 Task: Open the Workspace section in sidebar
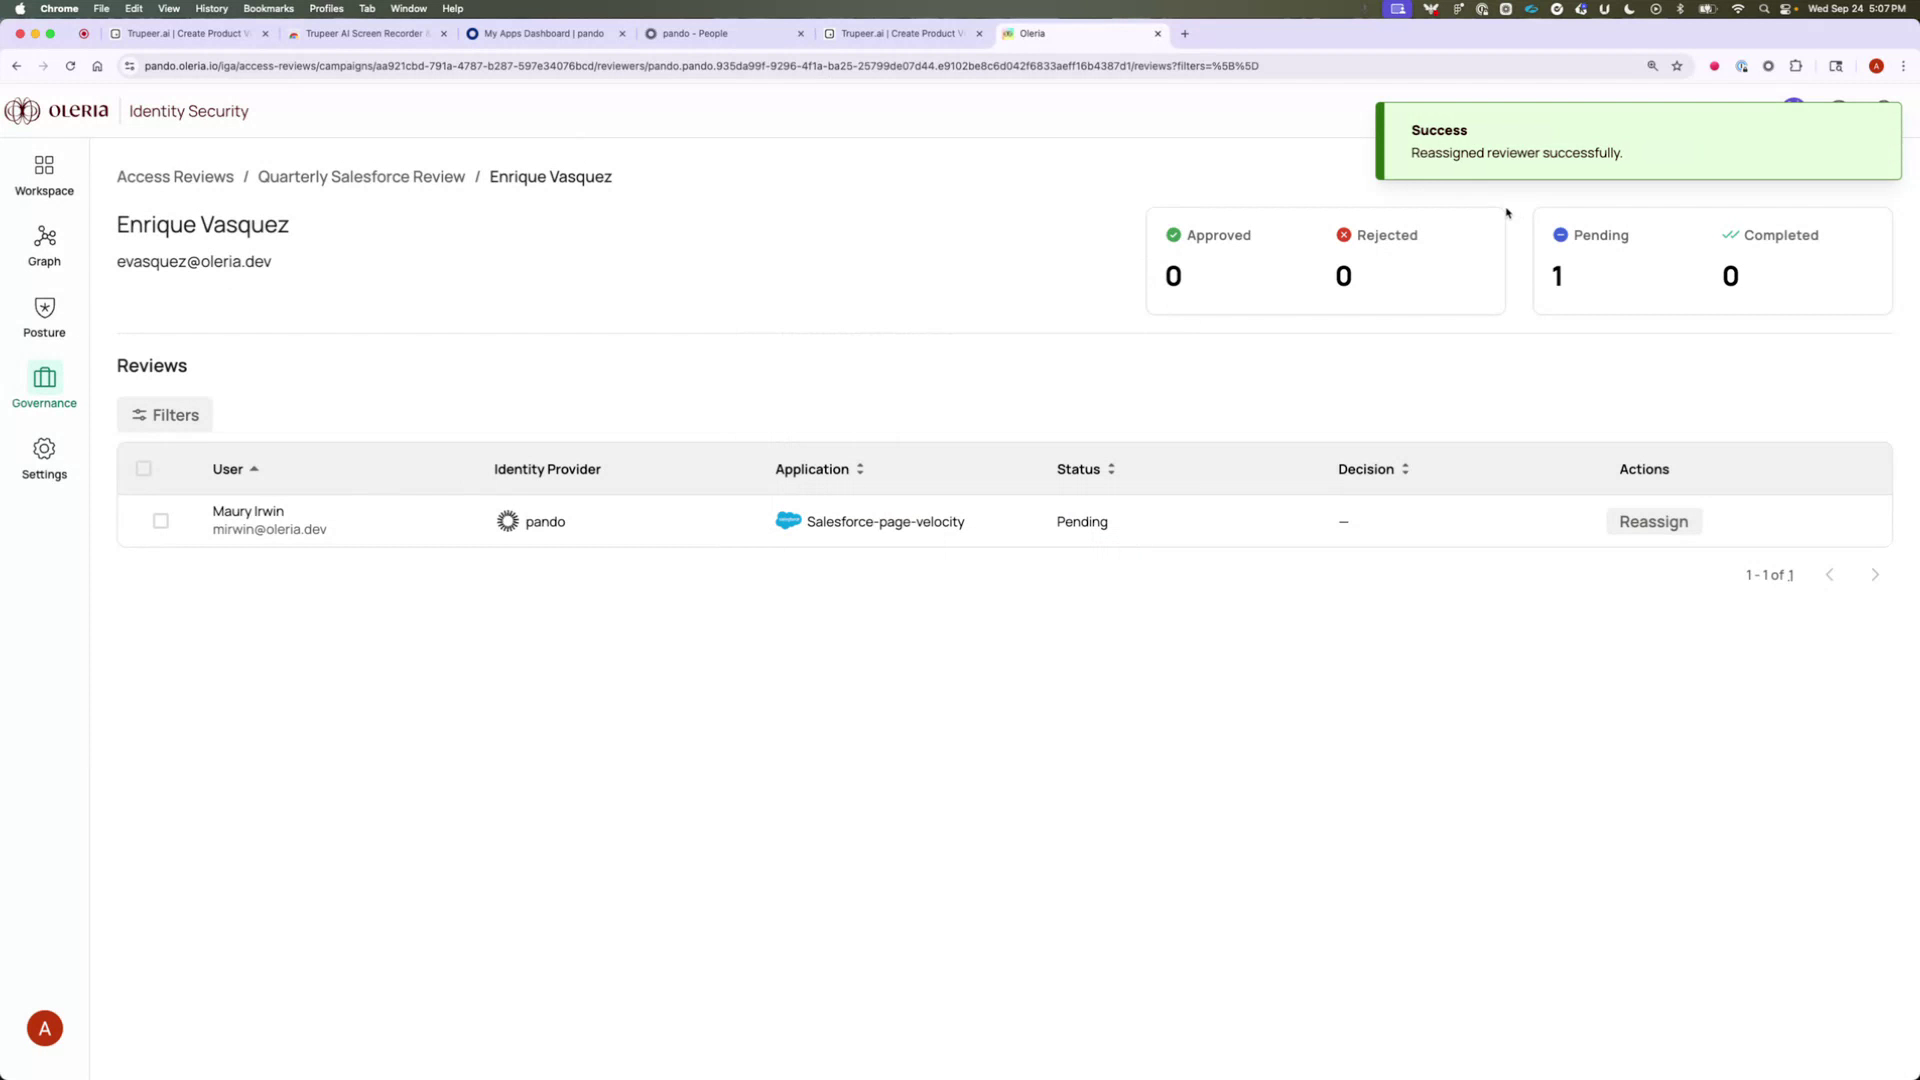coord(43,174)
